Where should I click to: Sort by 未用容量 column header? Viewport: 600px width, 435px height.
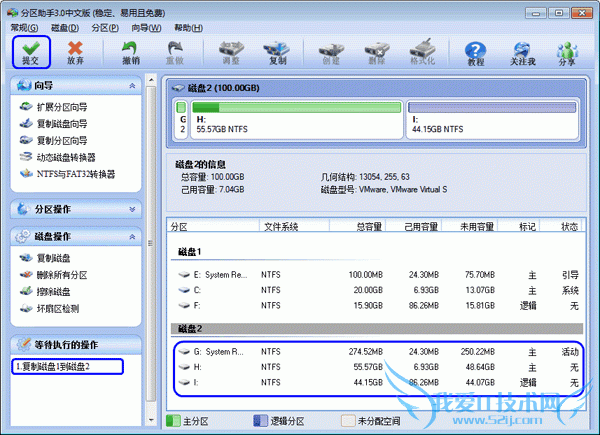click(x=470, y=226)
